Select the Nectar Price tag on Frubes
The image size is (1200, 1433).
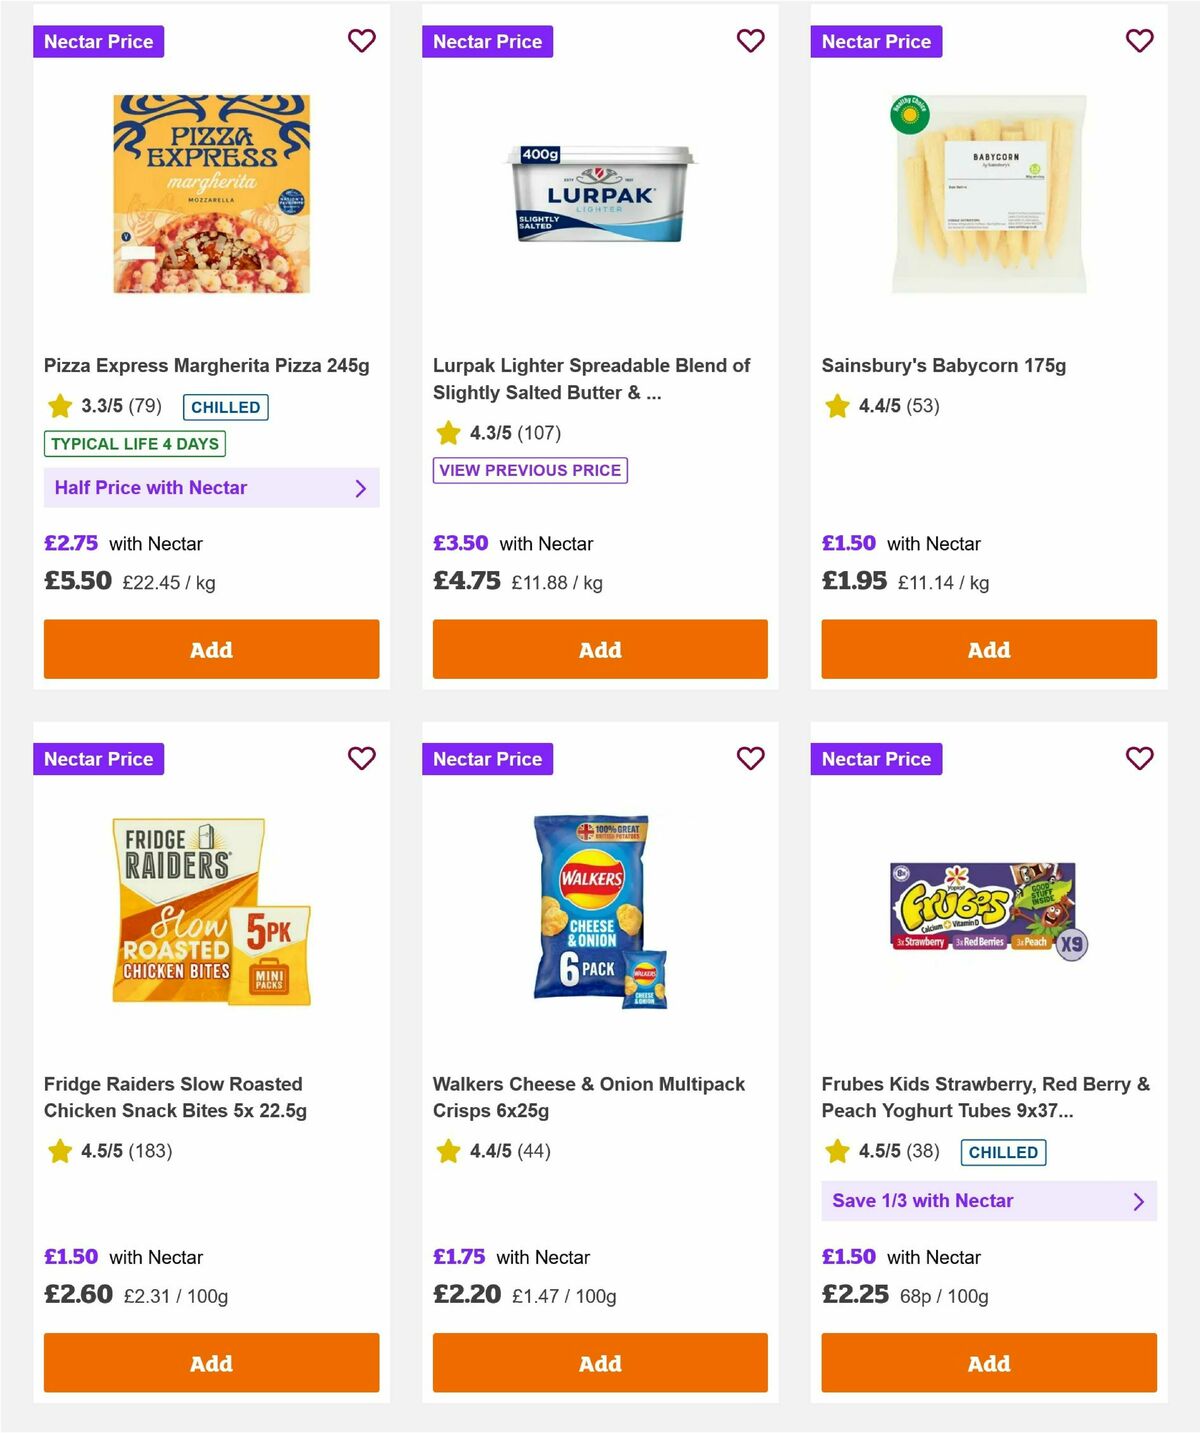(x=877, y=758)
